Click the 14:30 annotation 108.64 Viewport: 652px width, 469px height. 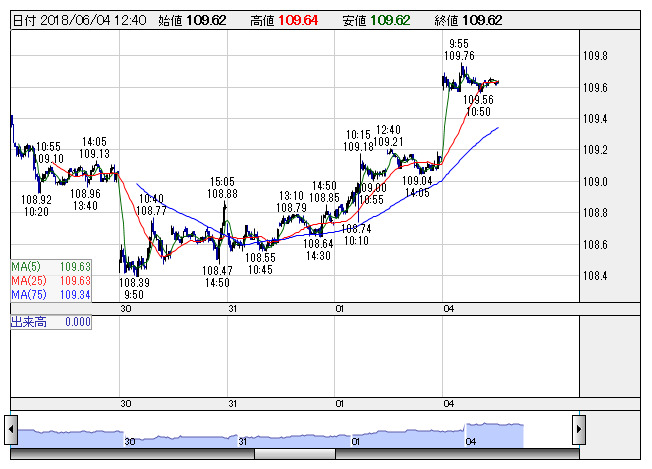[319, 249]
